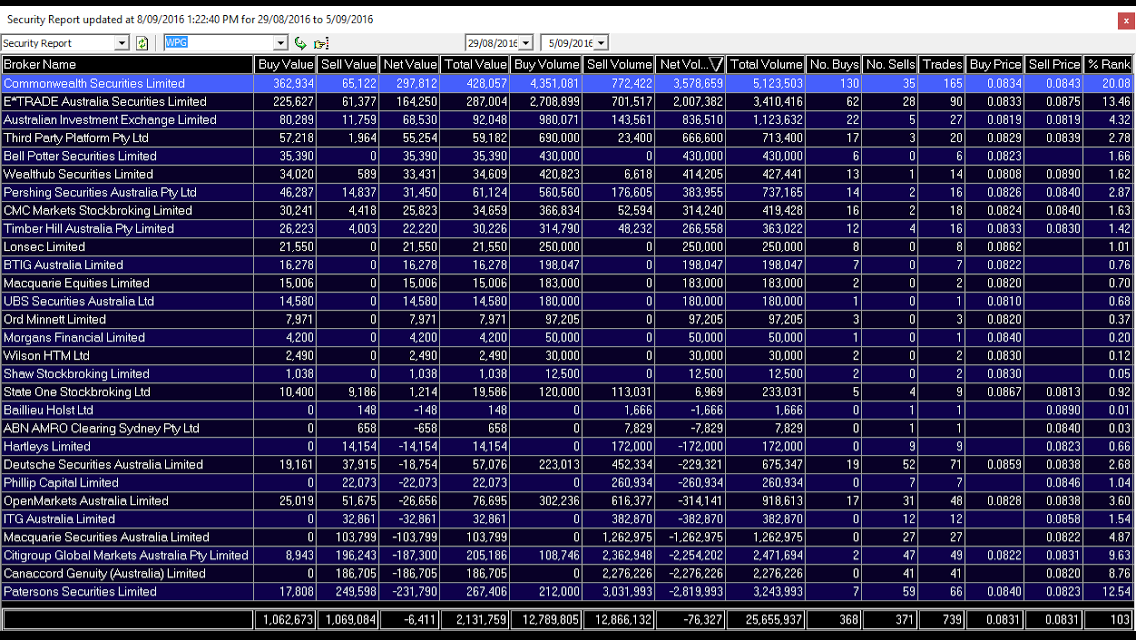Select State One Stockbroking Ltd row

(567, 391)
